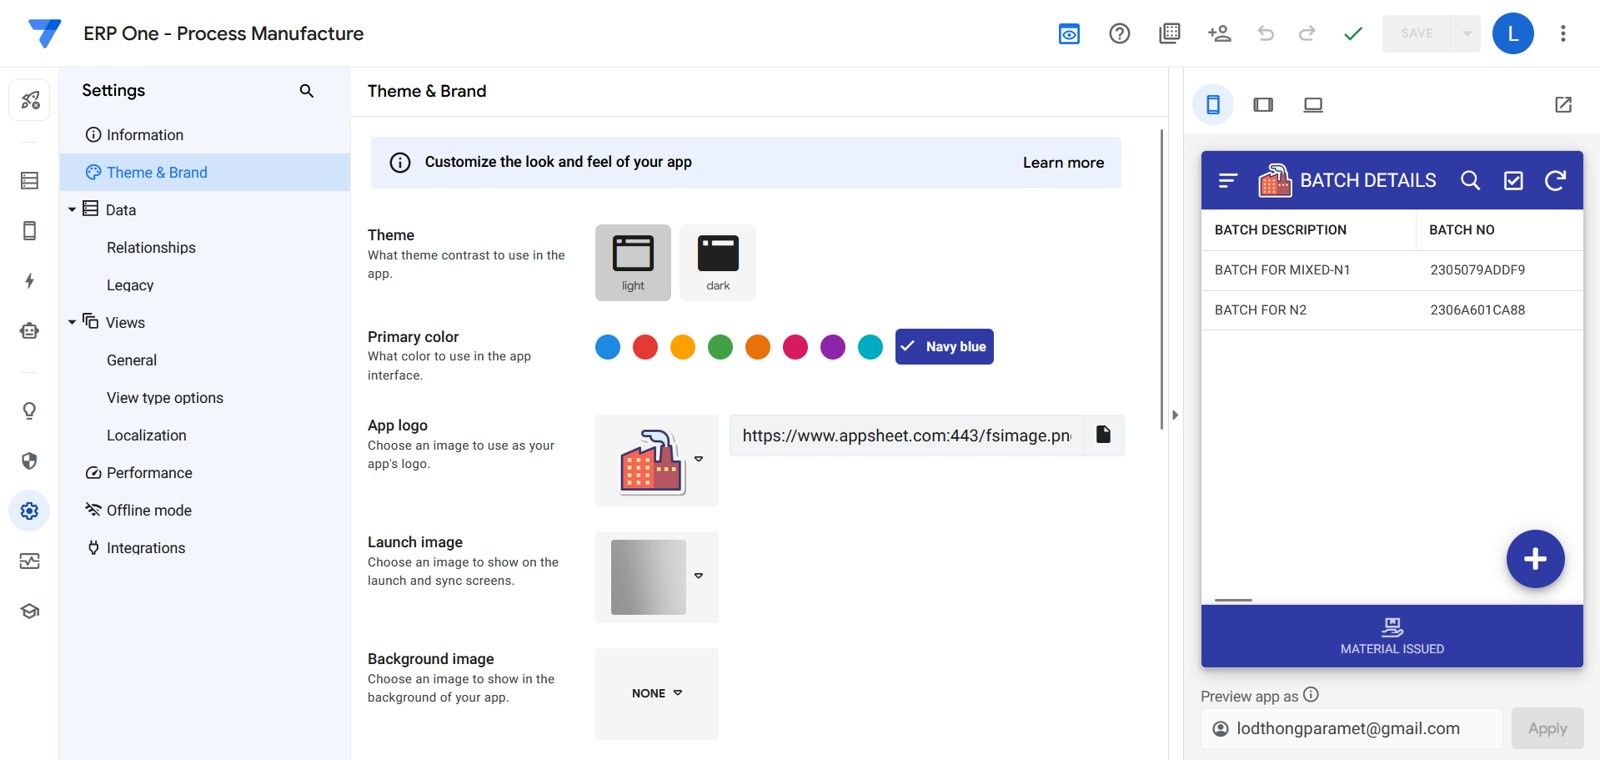Click the redo arrow icon
The image size is (1600, 760).
[x=1307, y=34]
